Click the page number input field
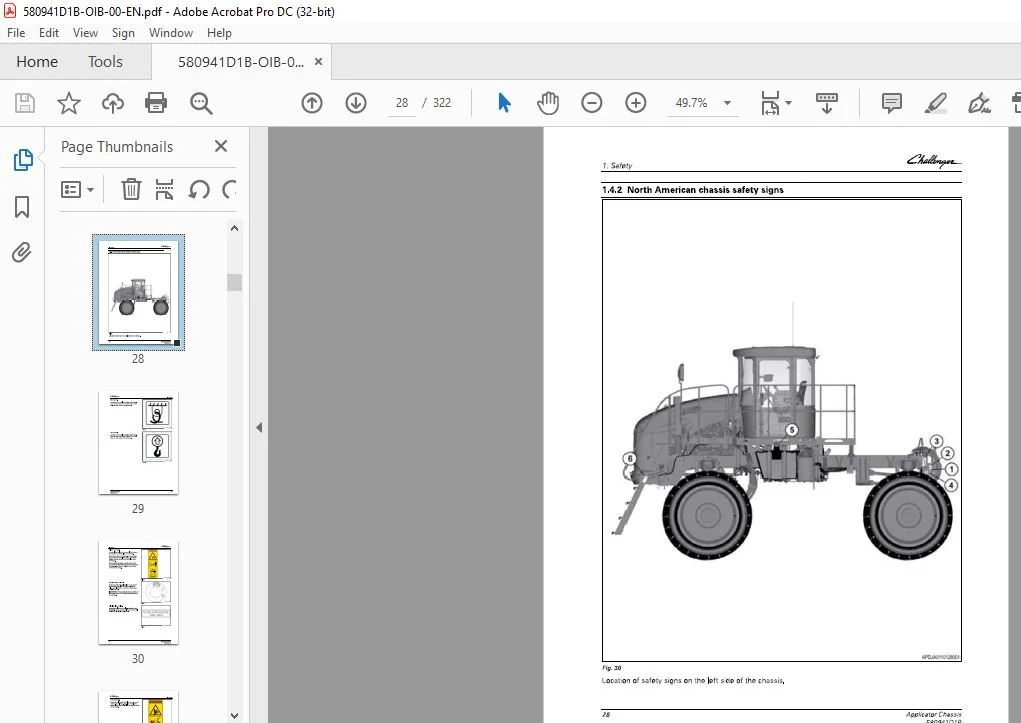The height and width of the screenshot is (723, 1021). (402, 103)
